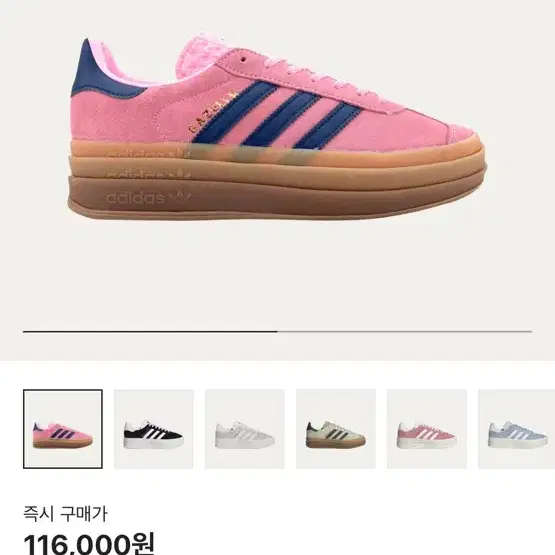Select the cream green gum-sole sneaker thumbnail
Image resolution: width=555 pixels, height=555 pixels.
[336, 429]
